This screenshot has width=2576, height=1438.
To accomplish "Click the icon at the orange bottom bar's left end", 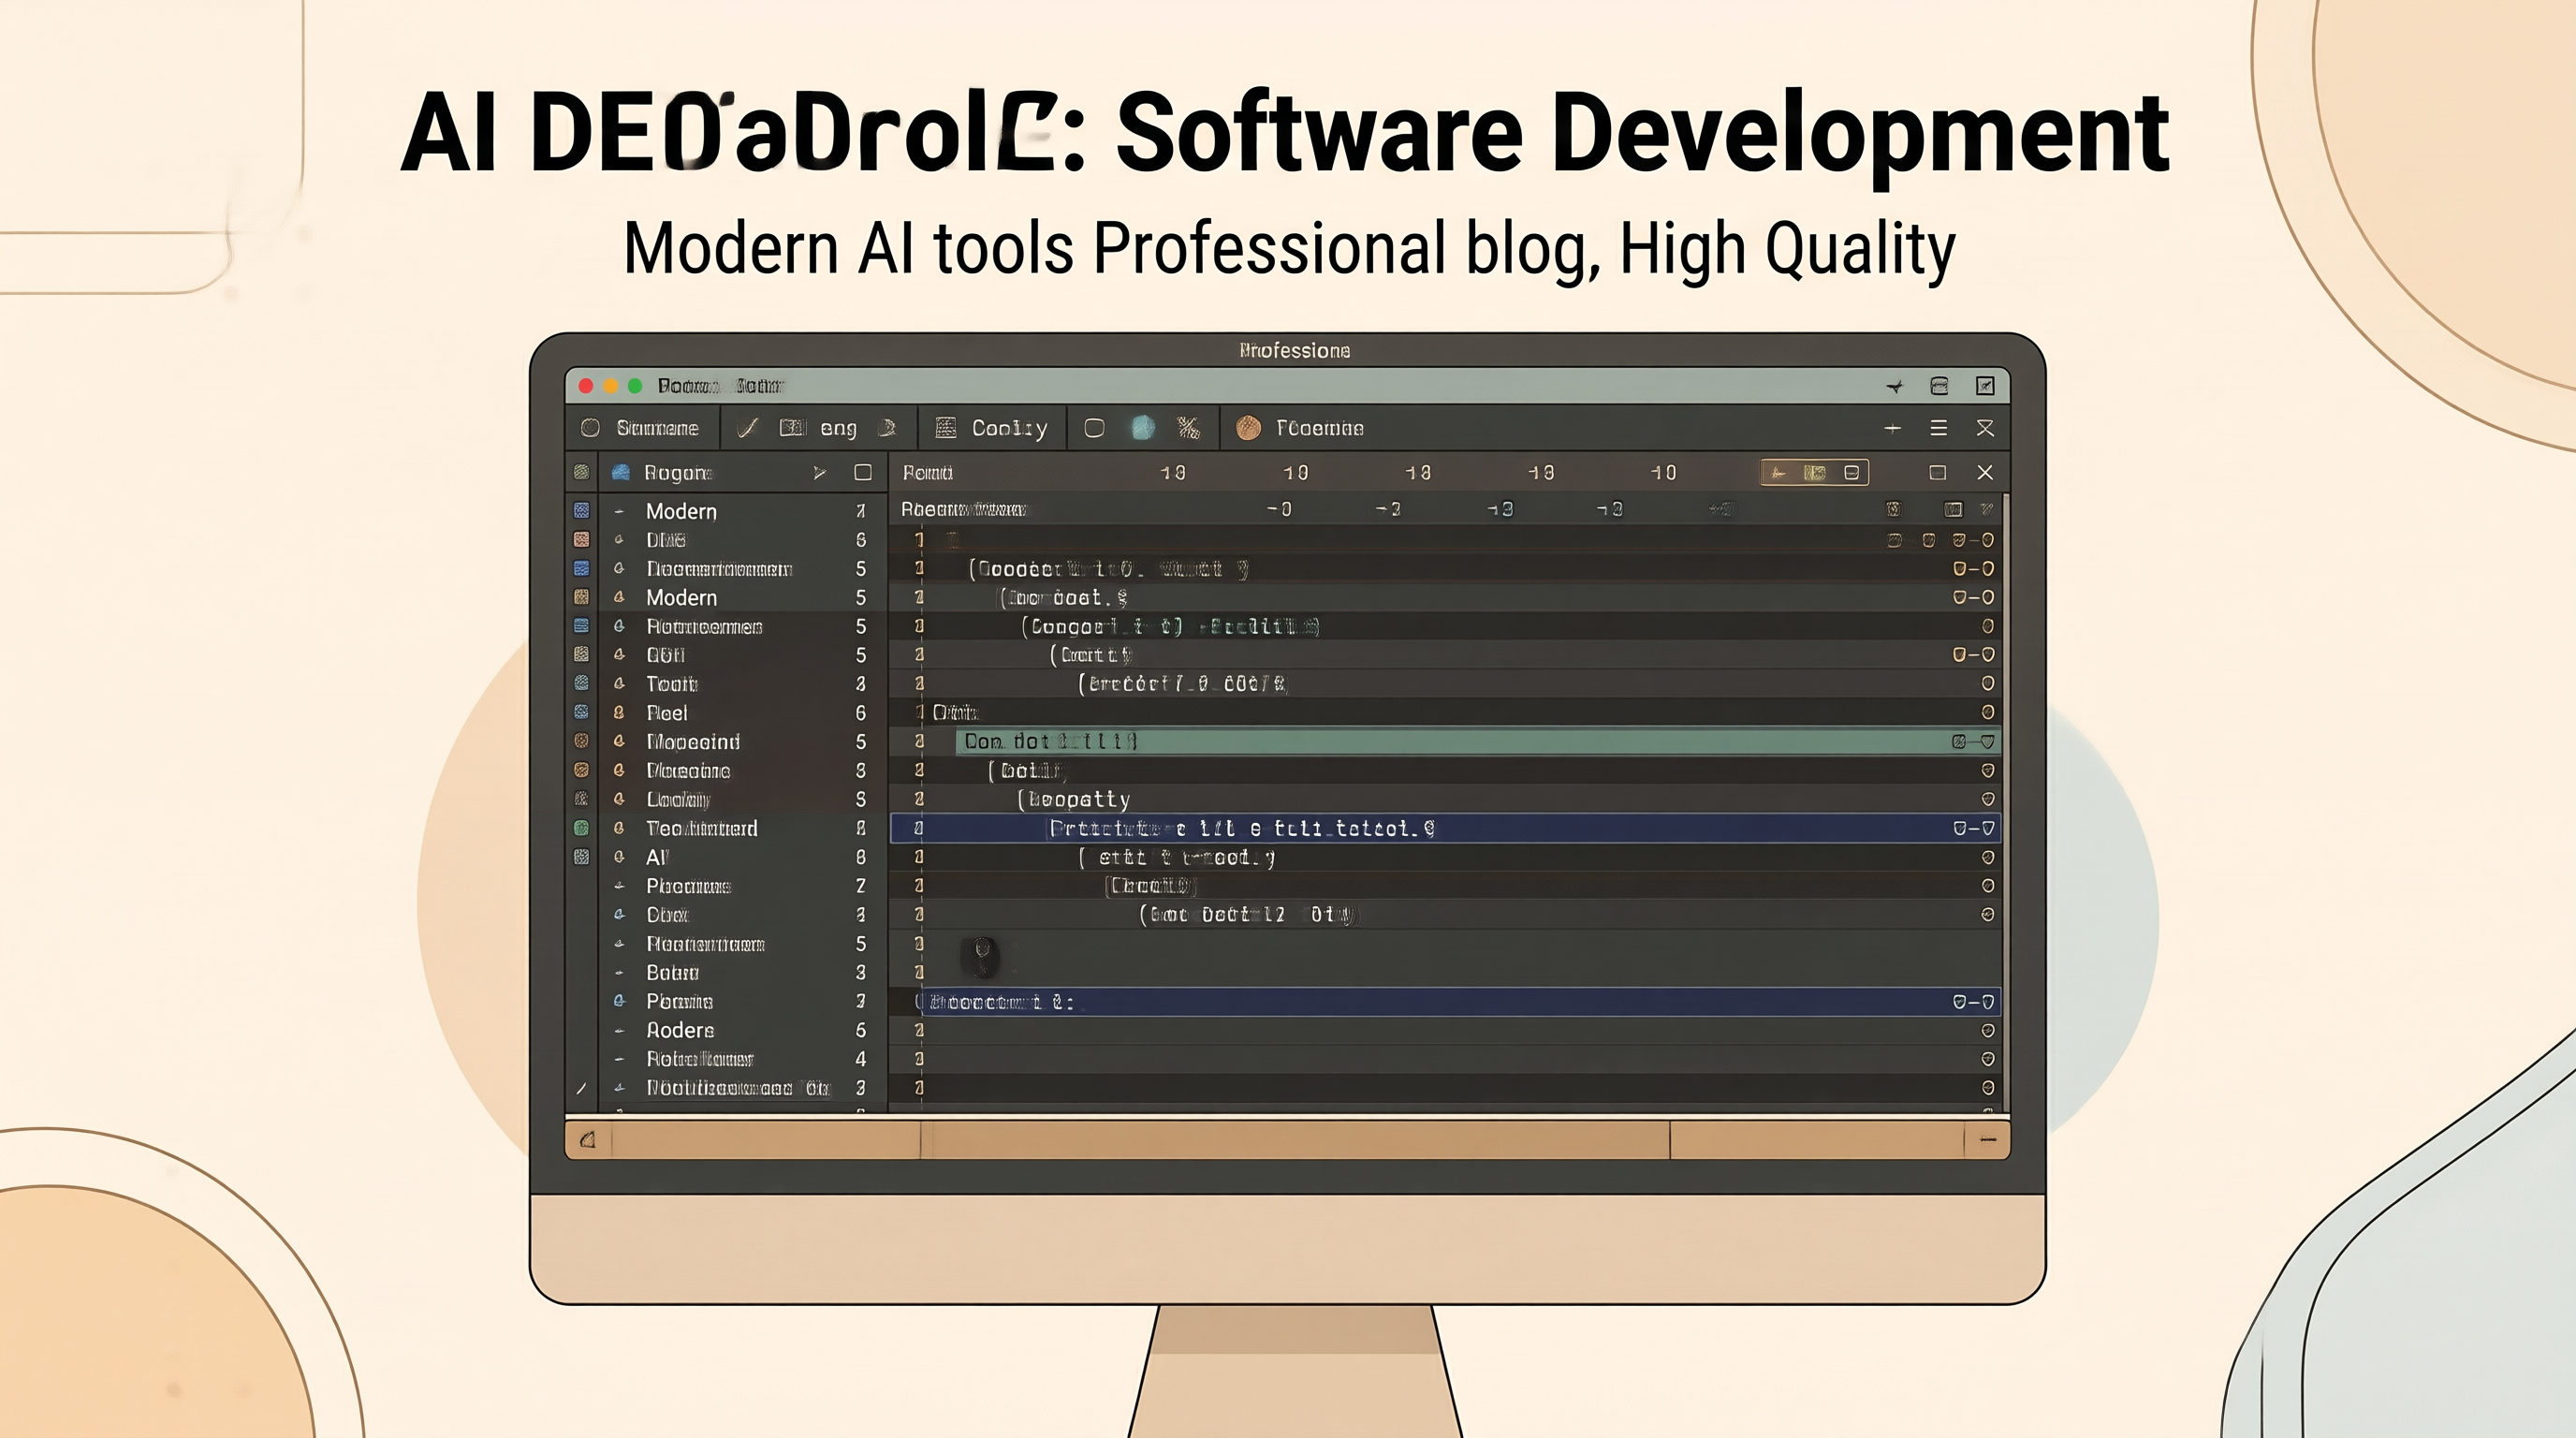I will coord(588,1140).
